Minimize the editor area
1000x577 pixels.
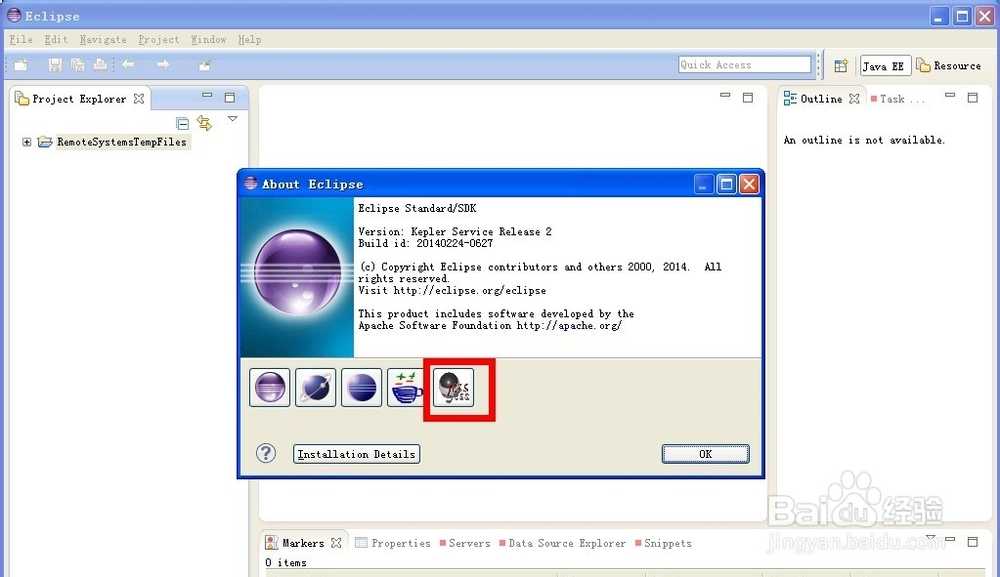tap(724, 96)
